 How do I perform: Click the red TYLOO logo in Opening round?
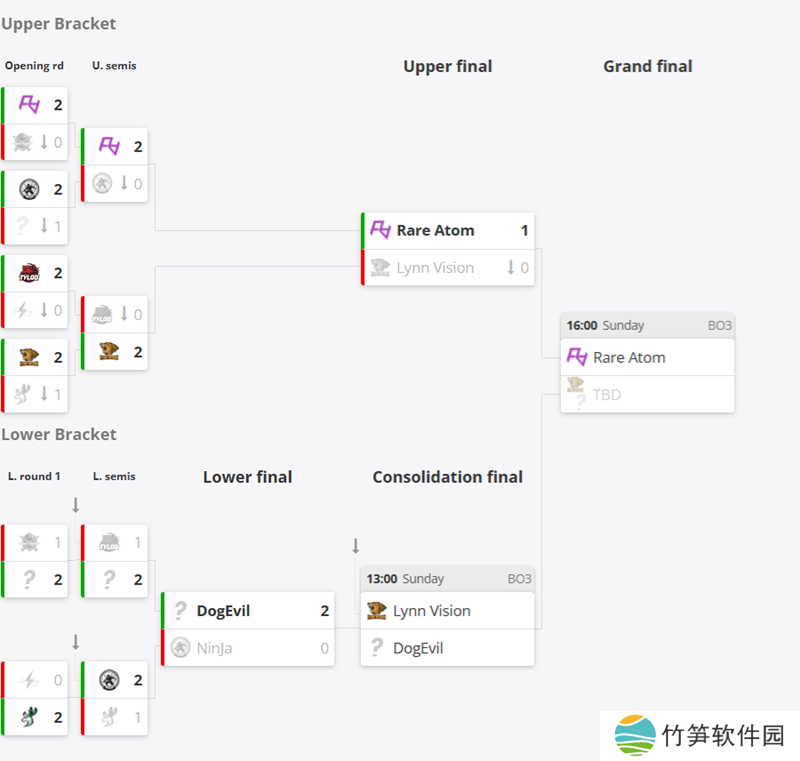pos(29,272)
